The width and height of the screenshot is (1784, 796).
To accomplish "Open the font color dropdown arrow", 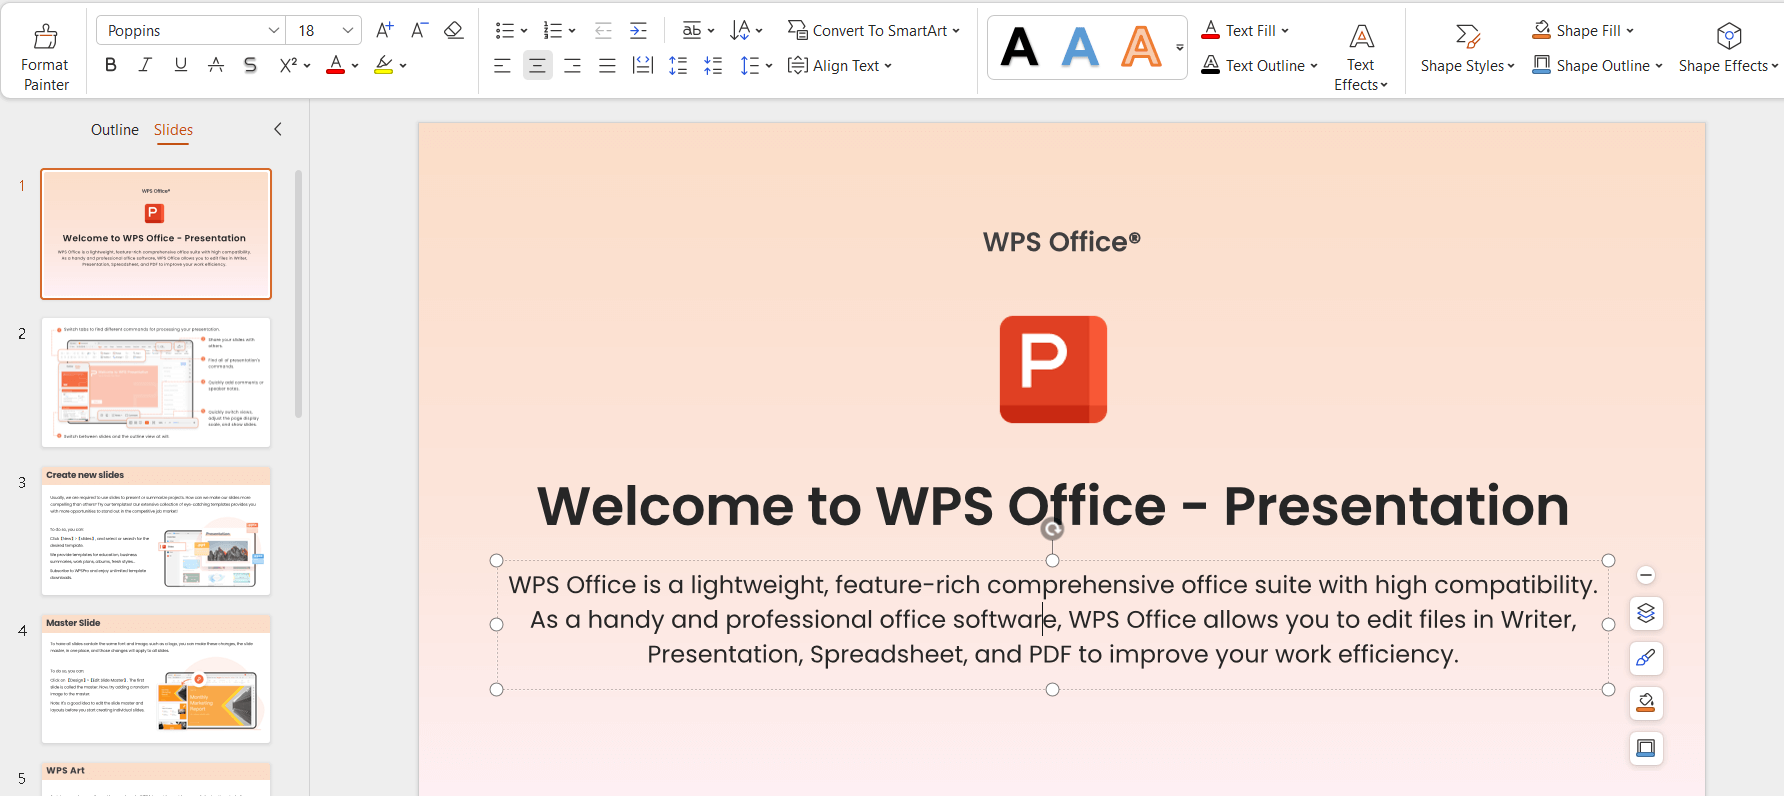I will (355, 66).
